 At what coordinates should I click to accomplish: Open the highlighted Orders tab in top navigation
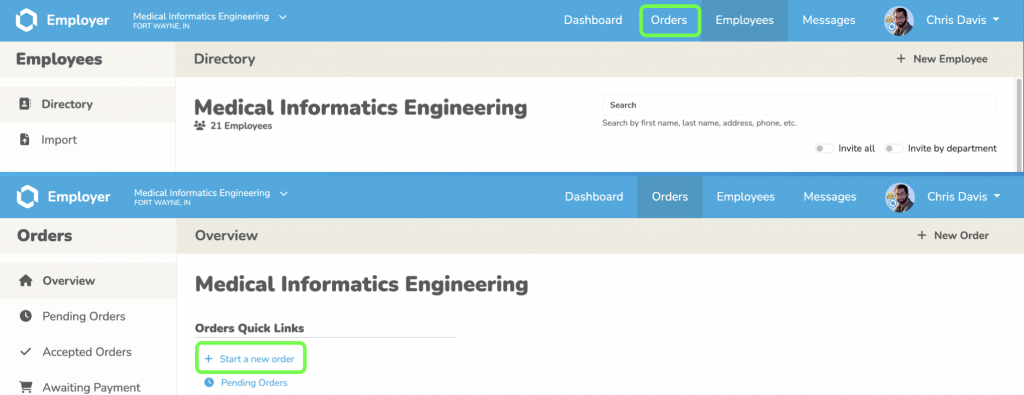[669, 20]
